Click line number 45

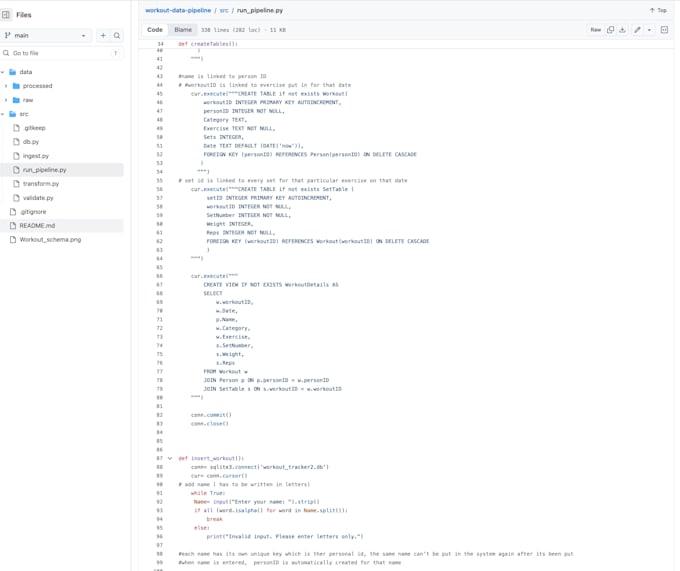pyautogui.click(x=160, y=94)
